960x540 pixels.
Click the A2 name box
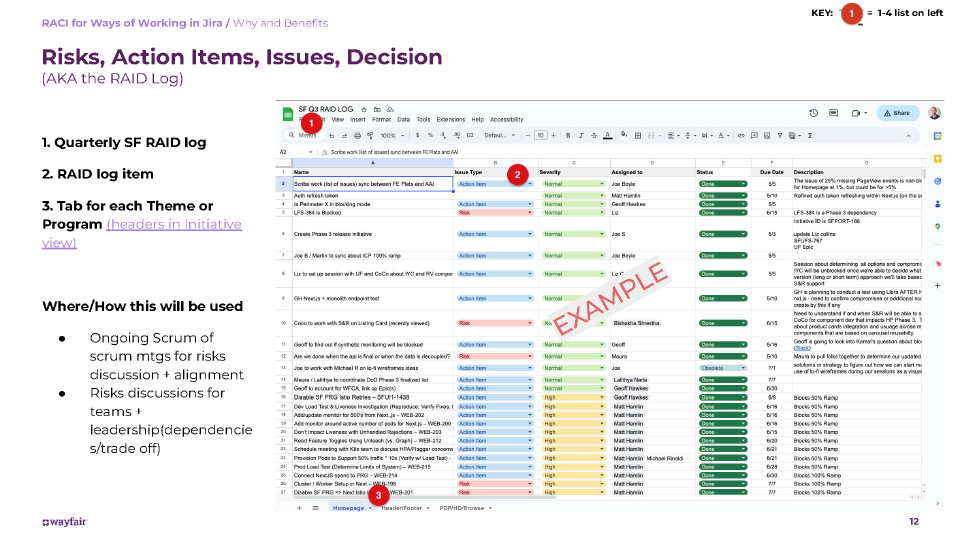click(x=296, y=152)
